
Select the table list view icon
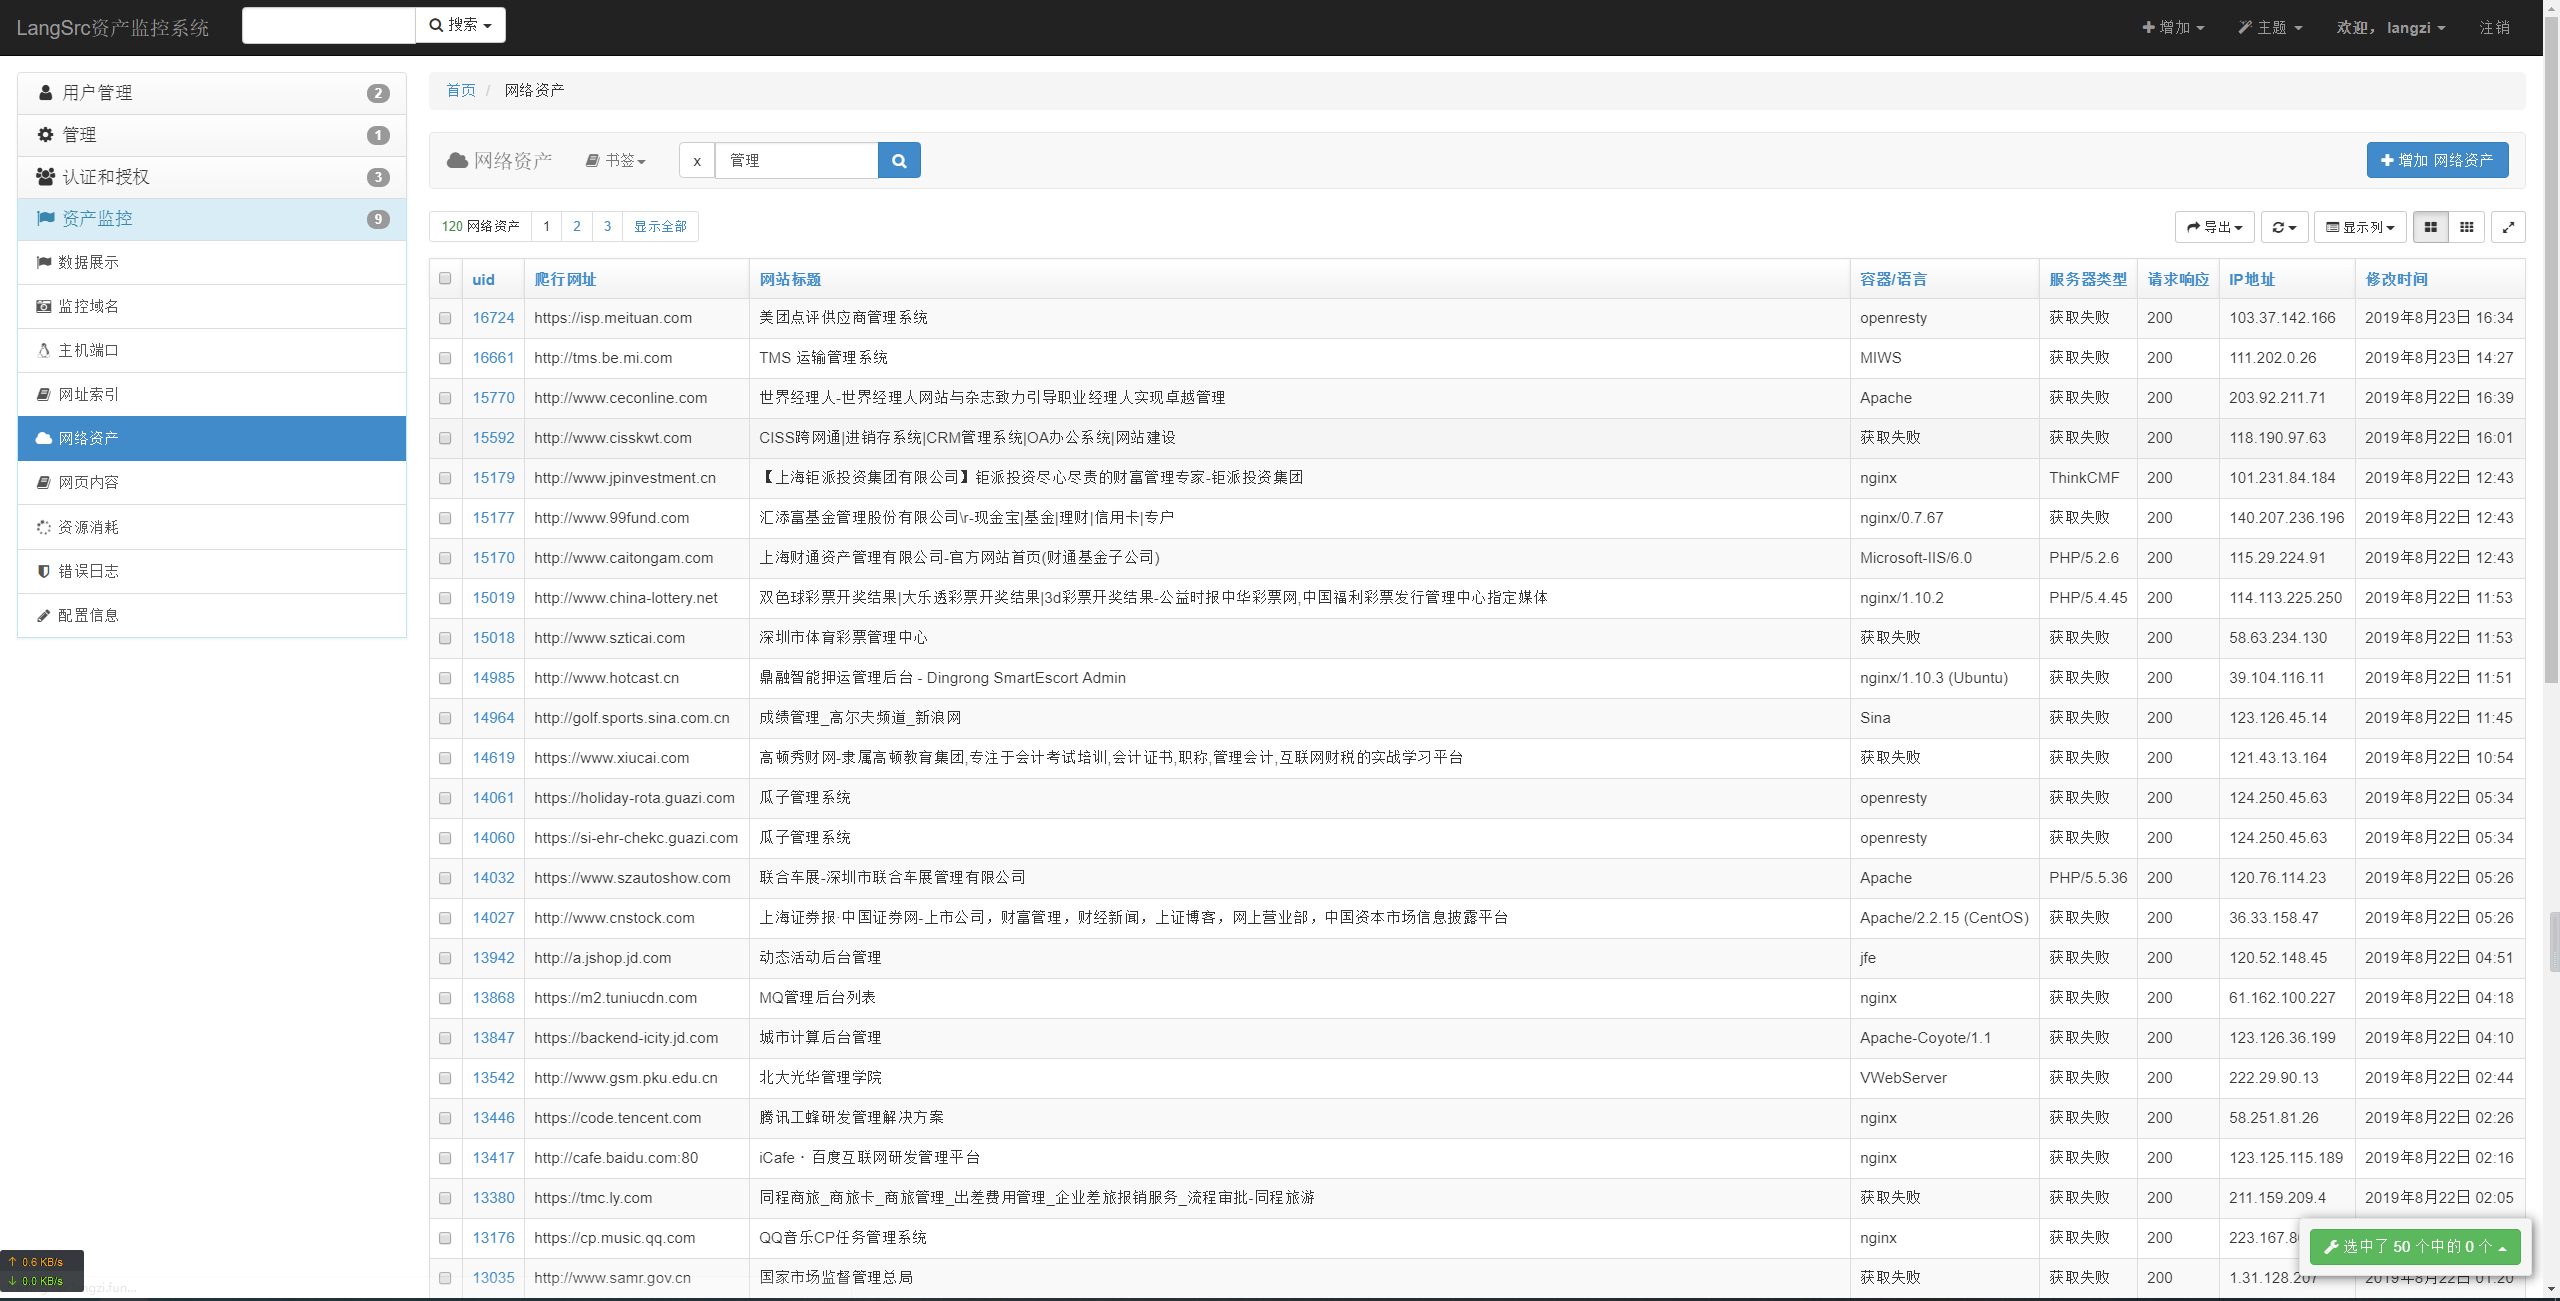click(2430, 227)
